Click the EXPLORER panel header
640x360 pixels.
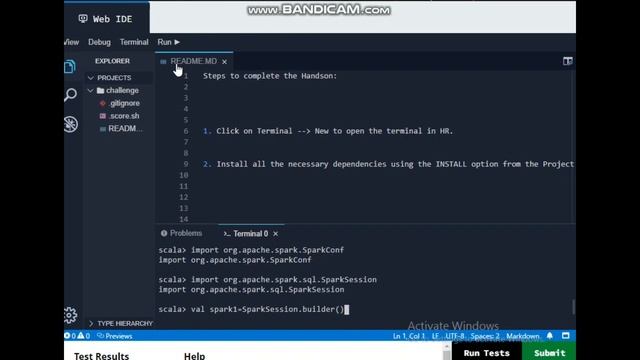click(x=112, y=61)
